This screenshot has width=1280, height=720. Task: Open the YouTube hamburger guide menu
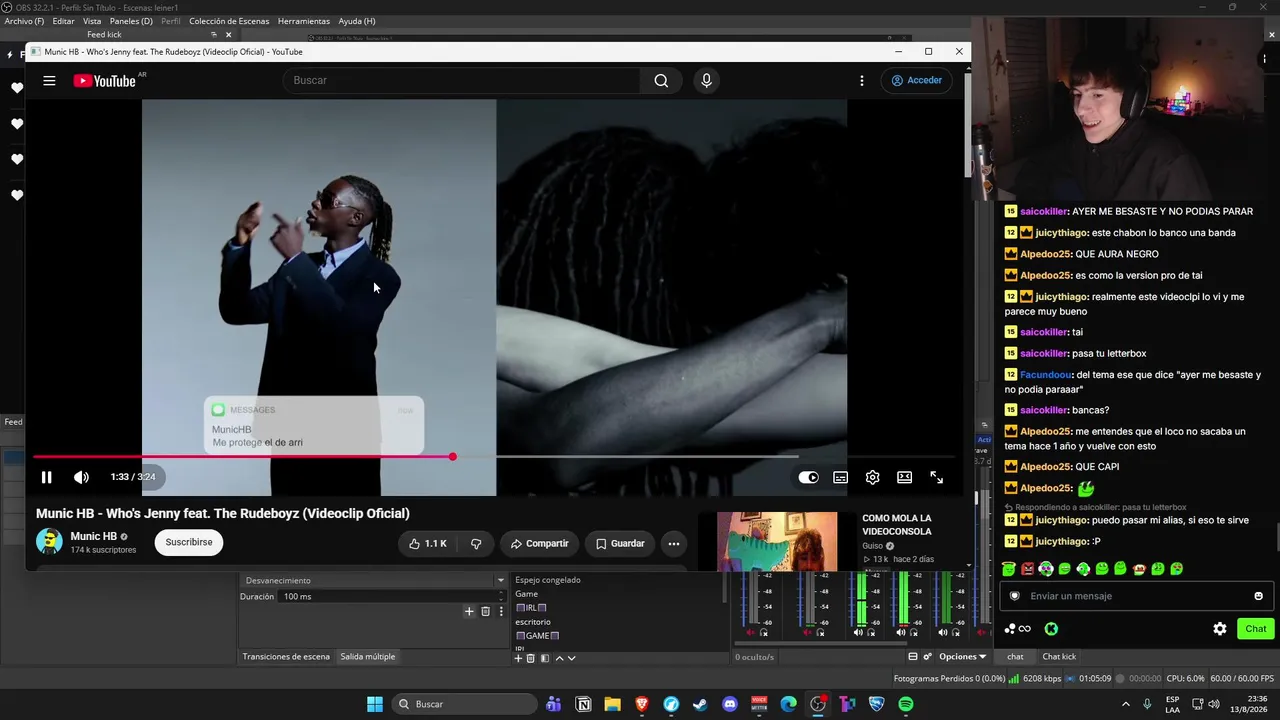click(49, 81)
